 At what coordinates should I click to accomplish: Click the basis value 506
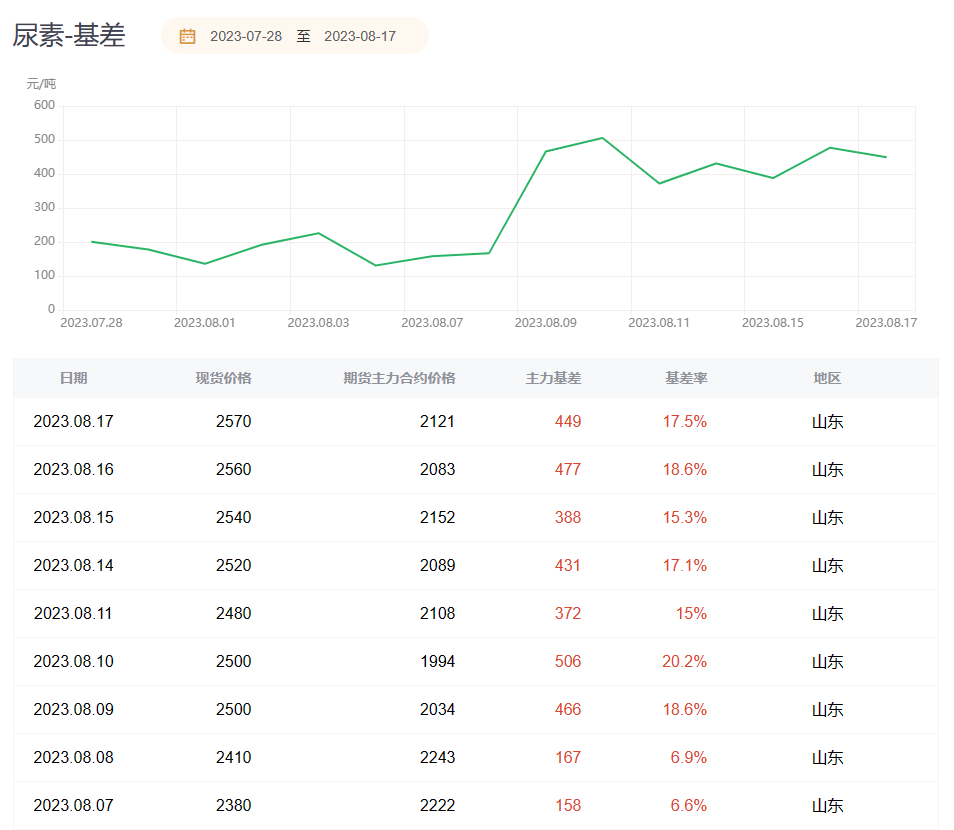(x=568, y=661)
